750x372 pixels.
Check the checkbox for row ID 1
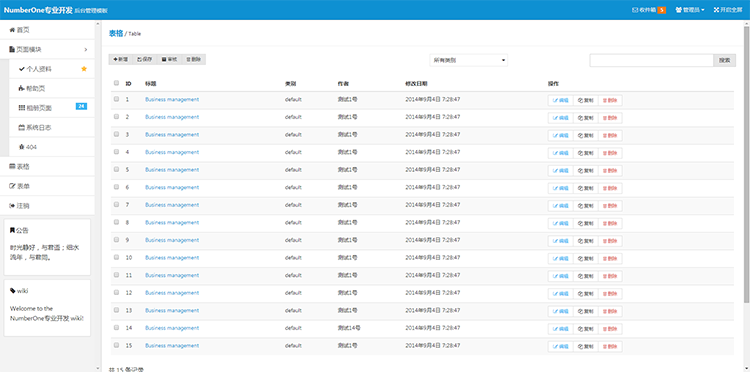(x=116, y=99)
